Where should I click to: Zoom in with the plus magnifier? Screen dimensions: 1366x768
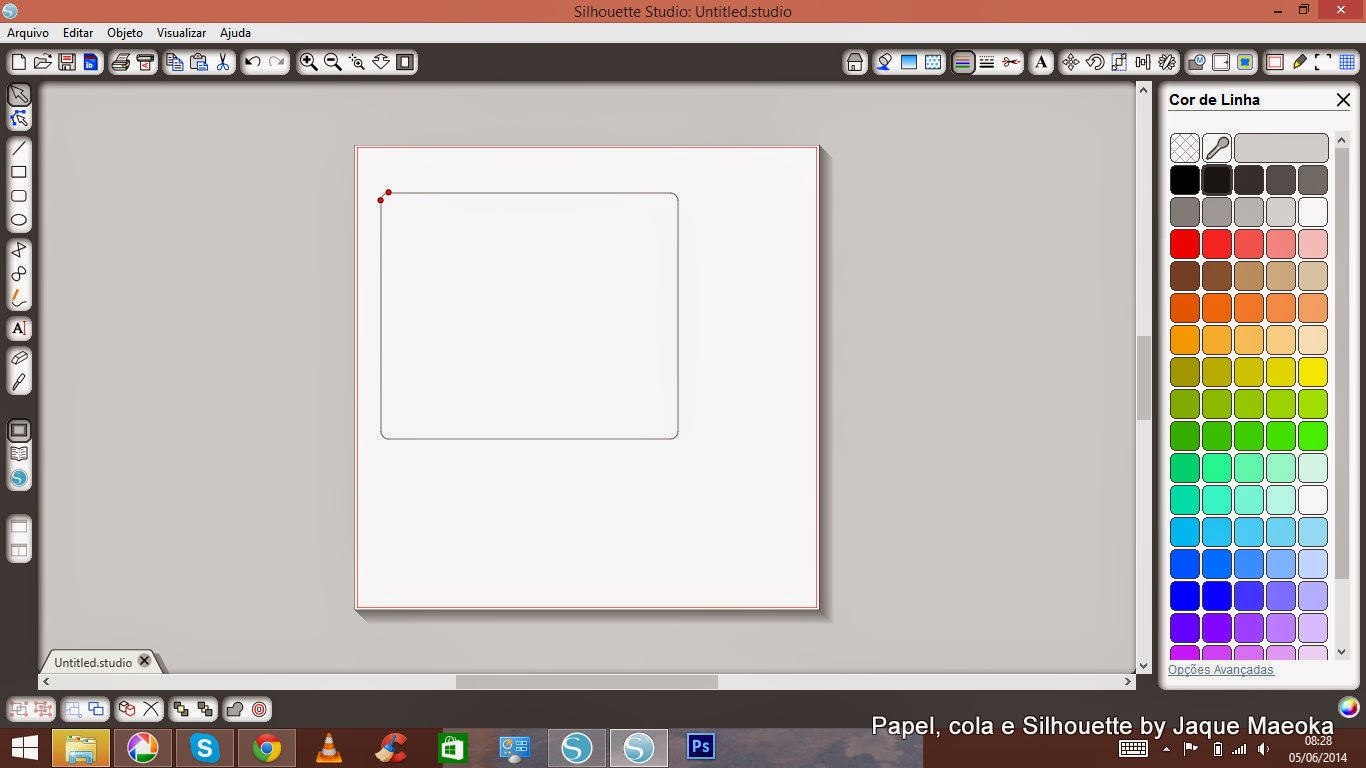click(309, 62)
